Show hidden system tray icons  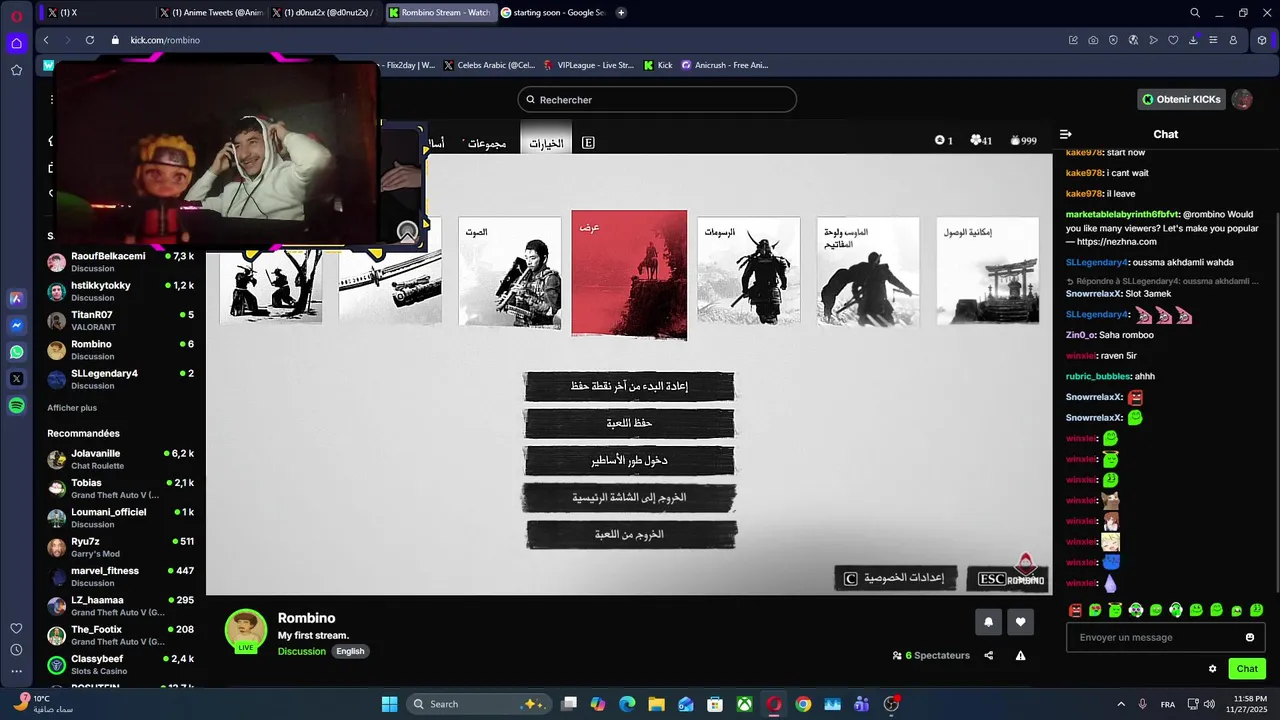1120,704
